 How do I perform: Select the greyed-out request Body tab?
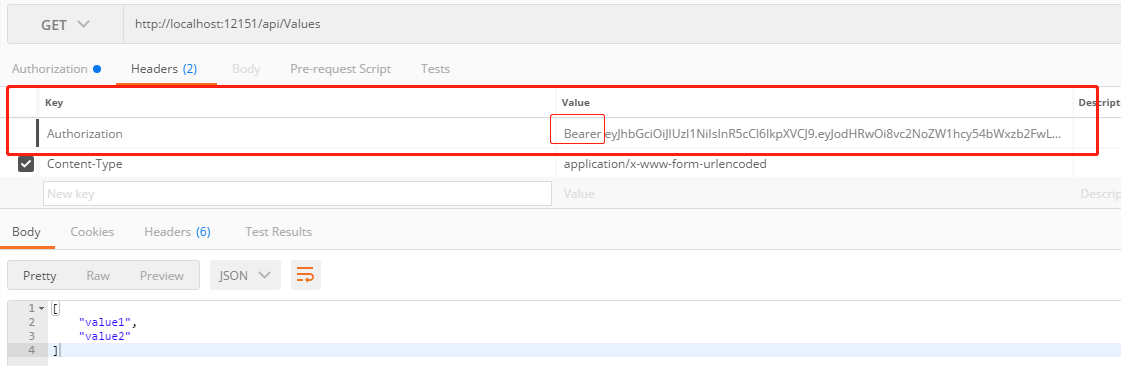click(246, 69)
